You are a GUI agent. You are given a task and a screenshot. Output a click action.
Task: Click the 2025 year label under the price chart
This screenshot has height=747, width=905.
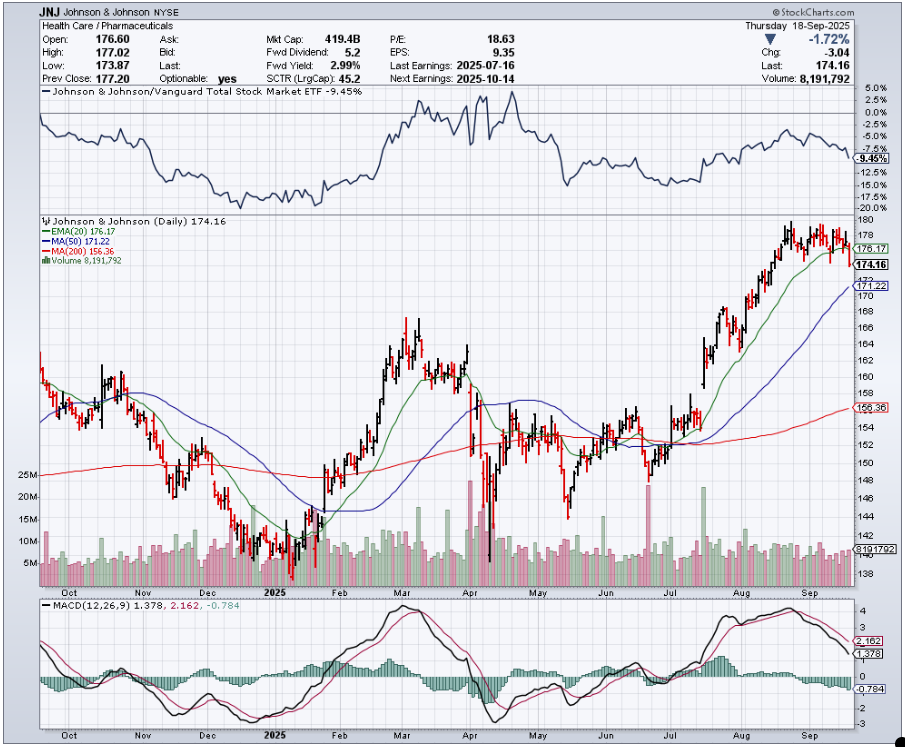point(275,593)
